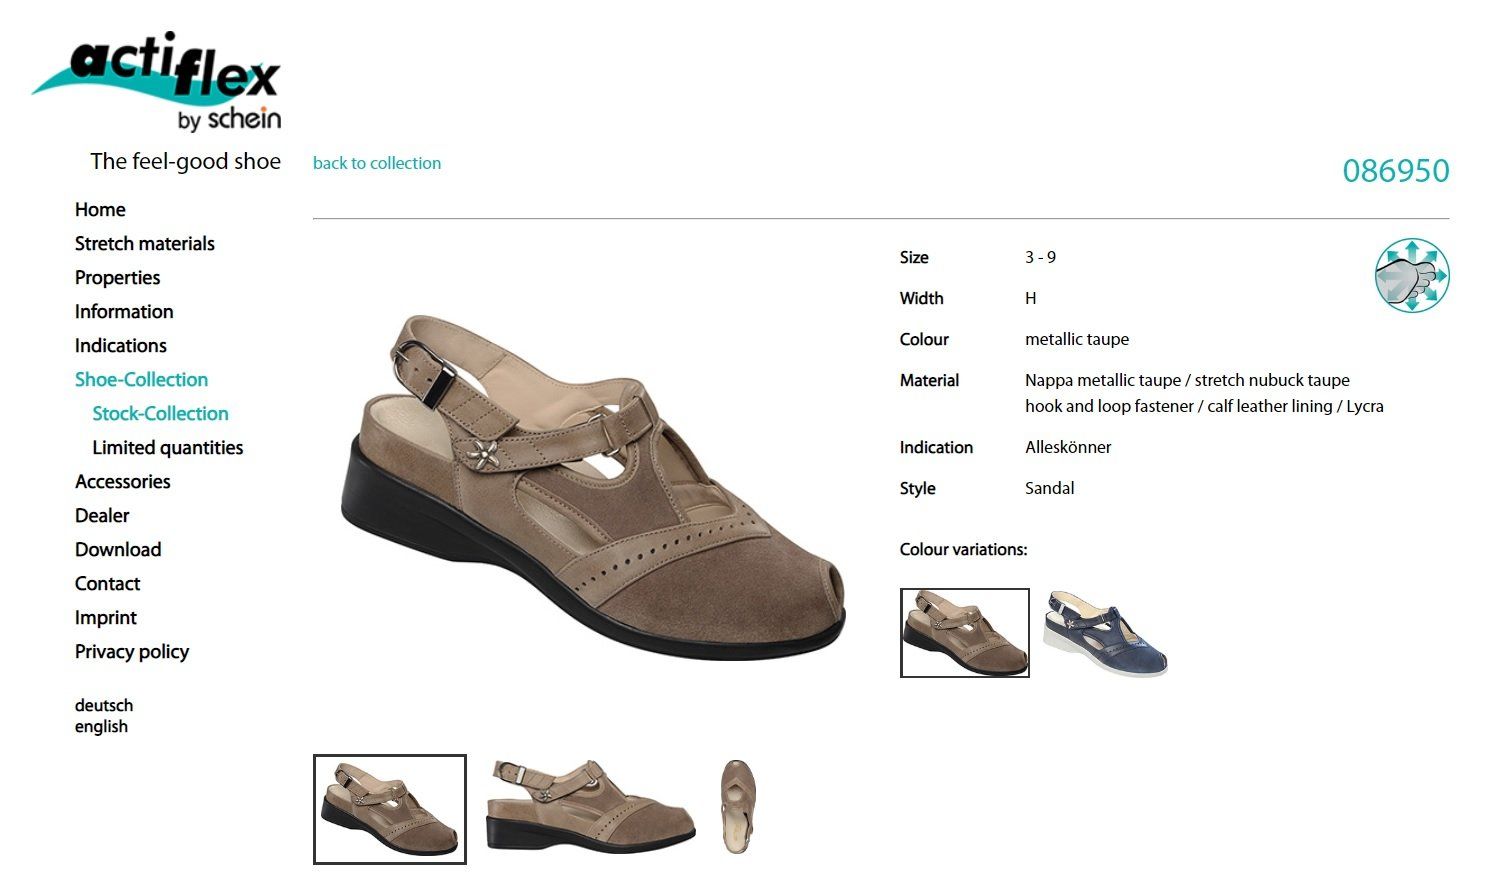
Task: Switch language to deutsch
Action: coord(104,705)
